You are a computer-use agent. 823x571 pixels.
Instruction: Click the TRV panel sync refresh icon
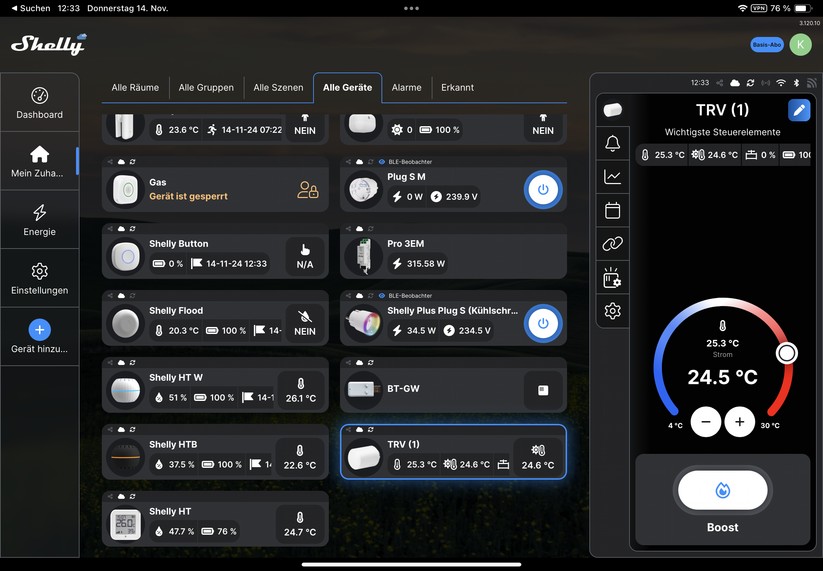[x=751, y=83]
